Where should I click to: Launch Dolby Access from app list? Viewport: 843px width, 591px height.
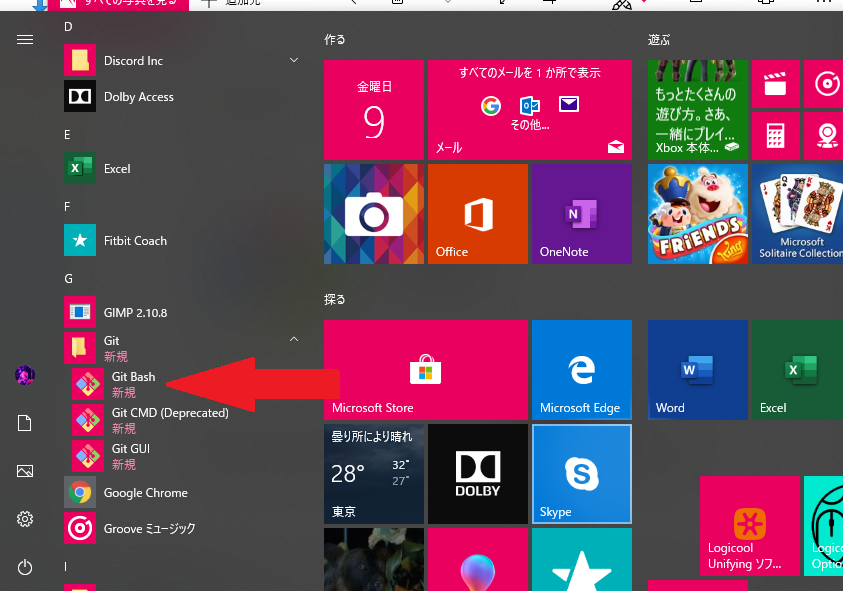[x=181, y=96]
